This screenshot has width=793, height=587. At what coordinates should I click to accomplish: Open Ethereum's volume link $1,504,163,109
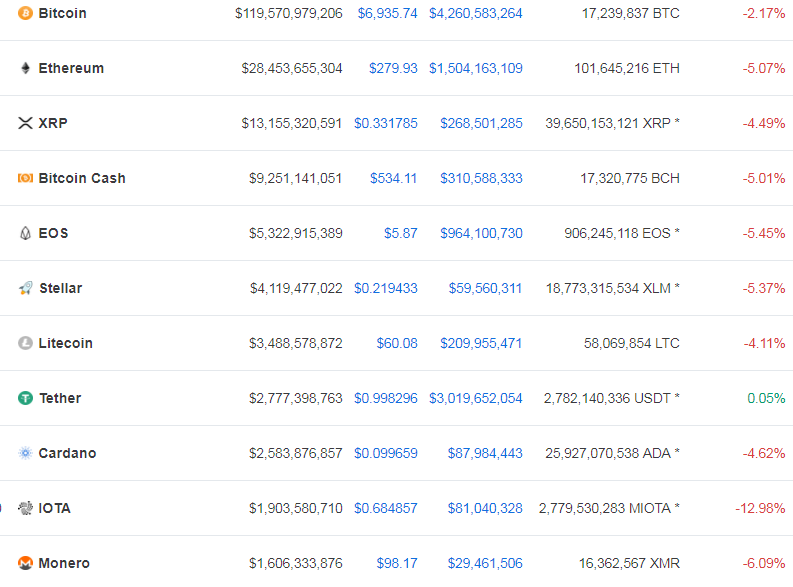pos(476,68)
